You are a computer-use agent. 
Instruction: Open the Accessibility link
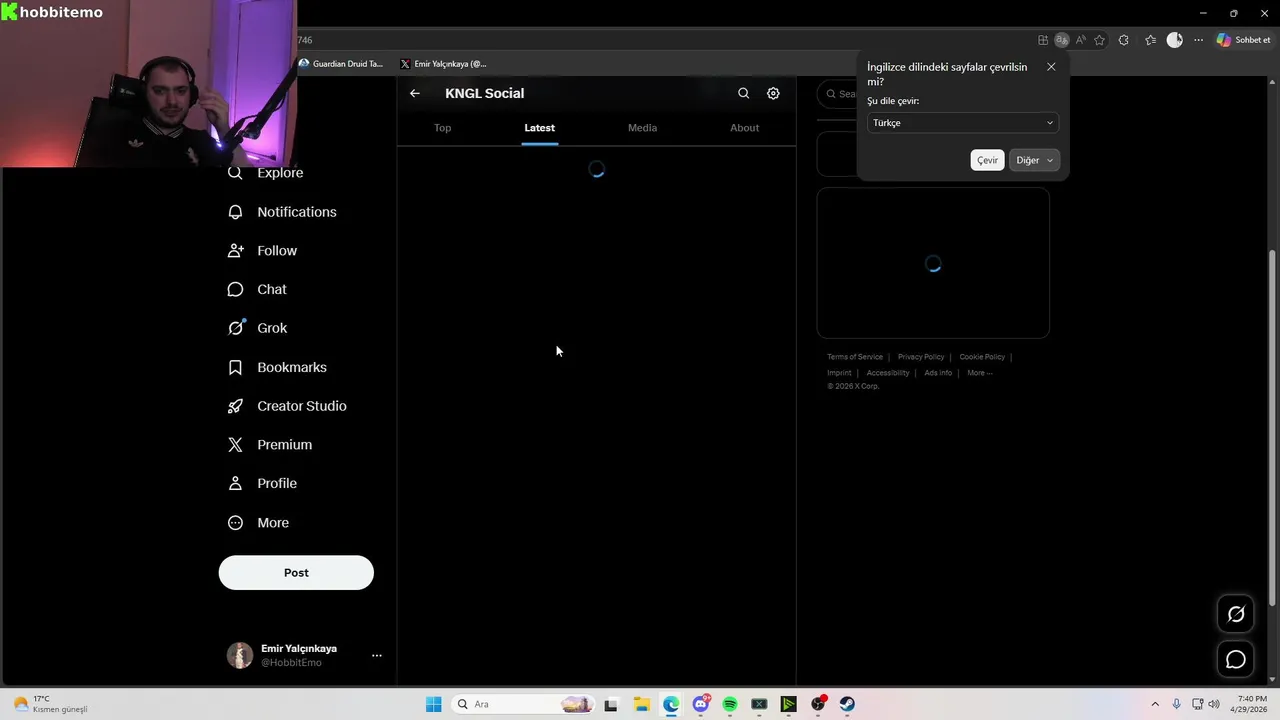click(x=888, y=373)
